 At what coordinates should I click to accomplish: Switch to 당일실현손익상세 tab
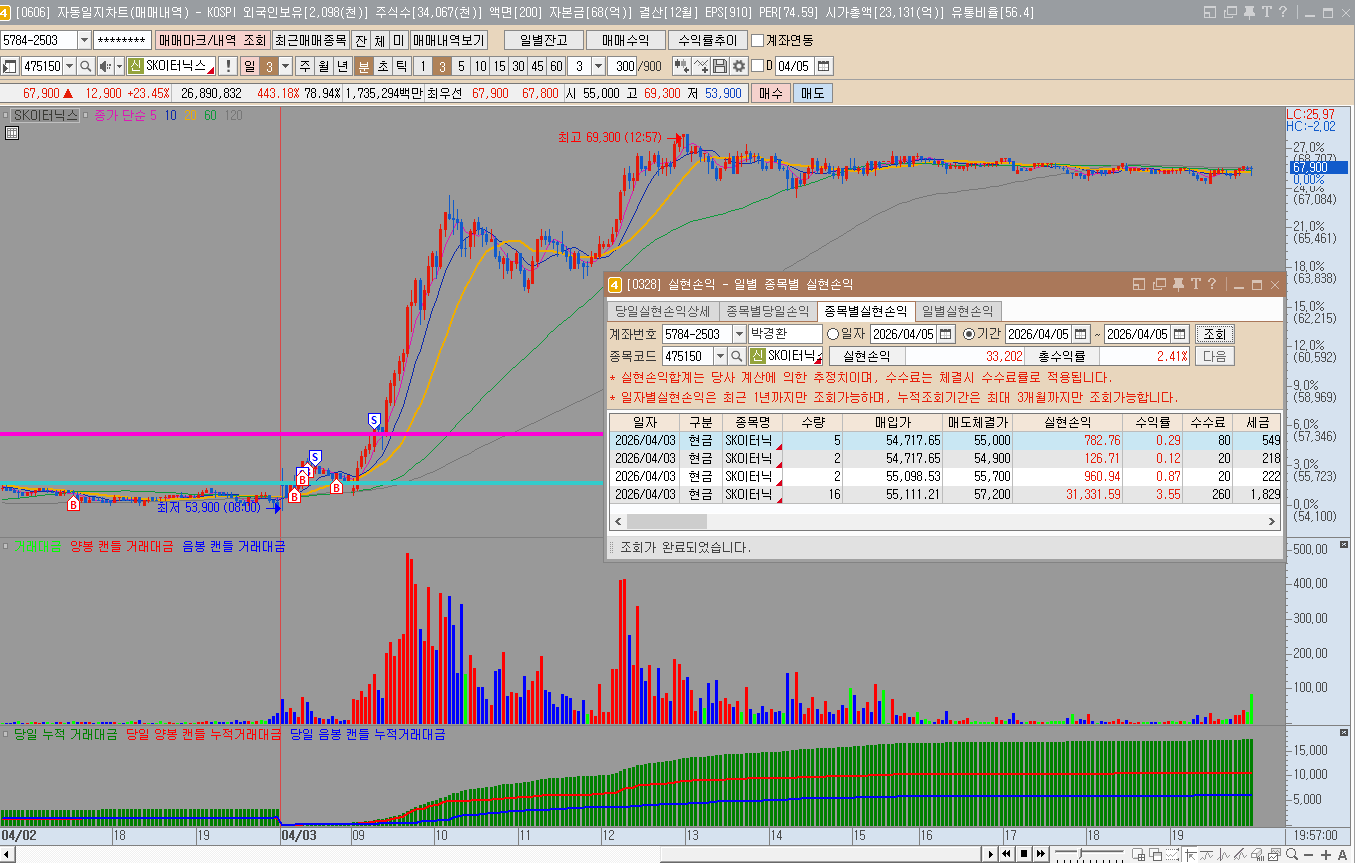pyautogui.click(x=663, y=311)
